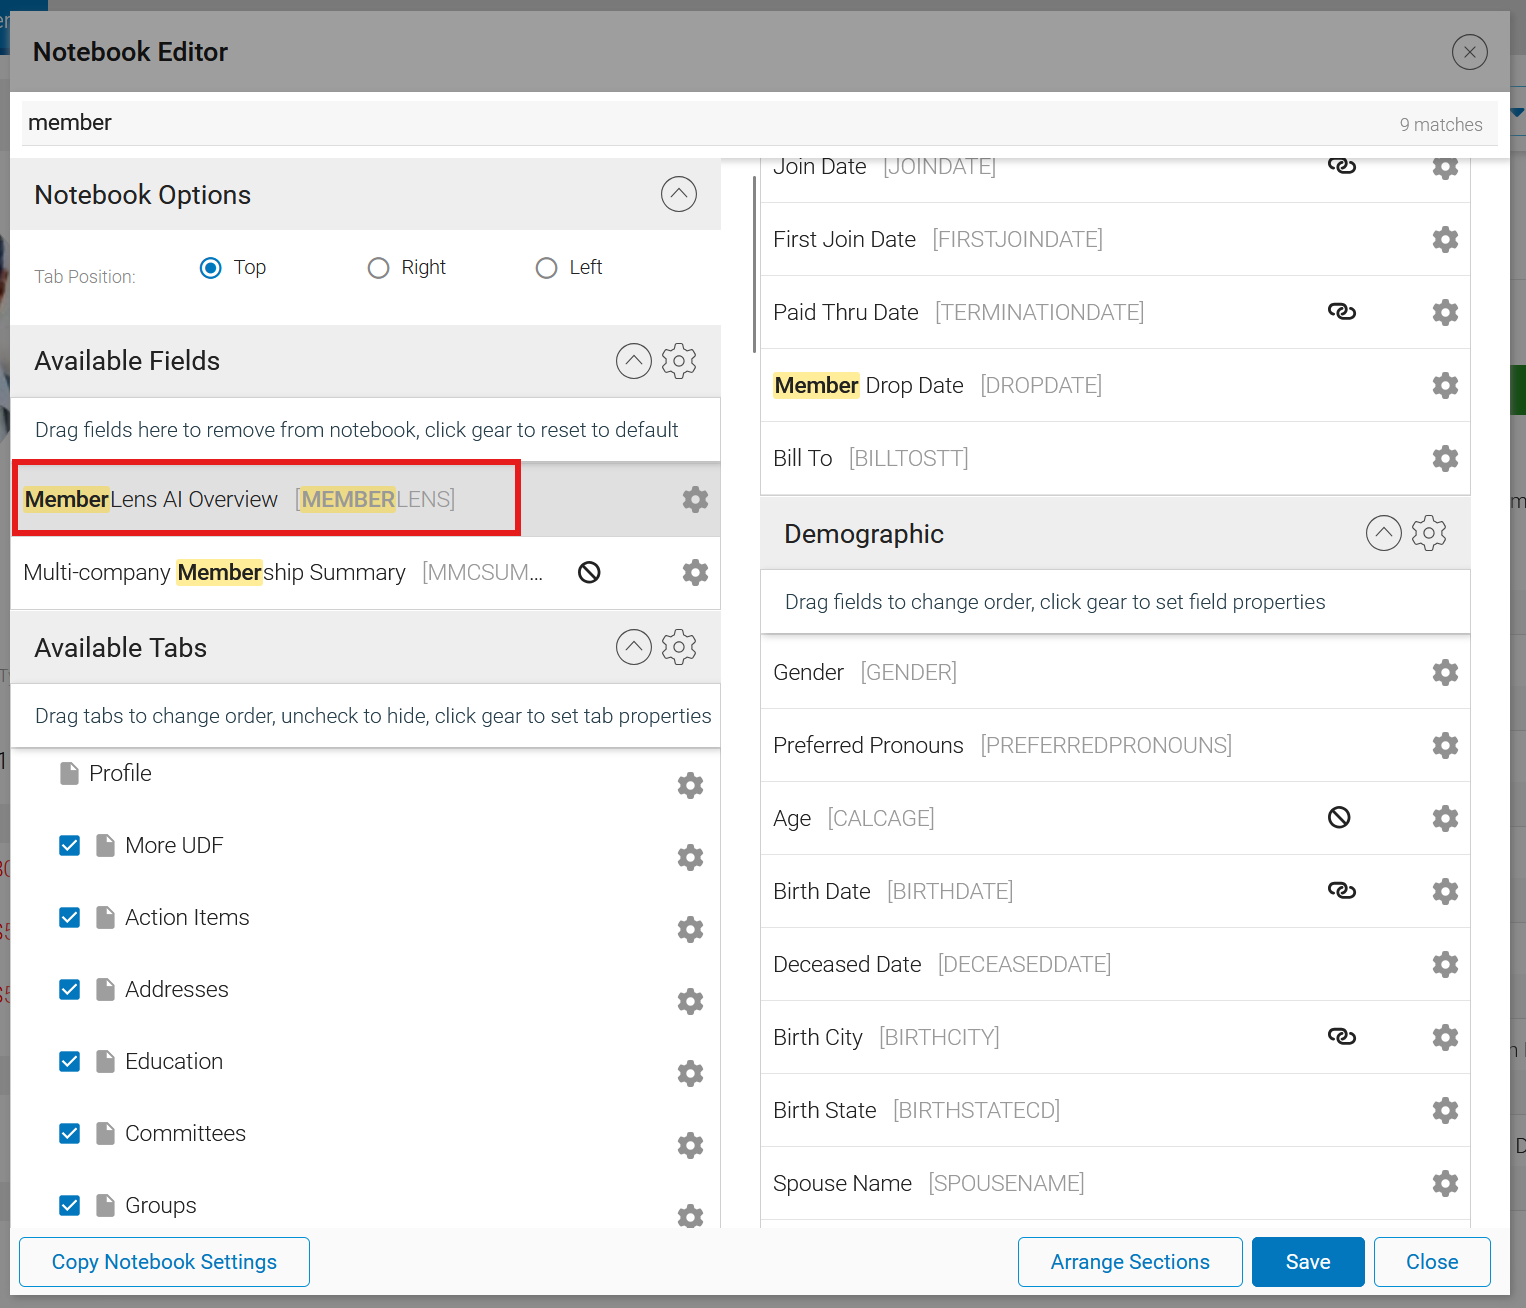Select Top tab position
The image size is (1526, 1308).
click(x=210, y=268)
